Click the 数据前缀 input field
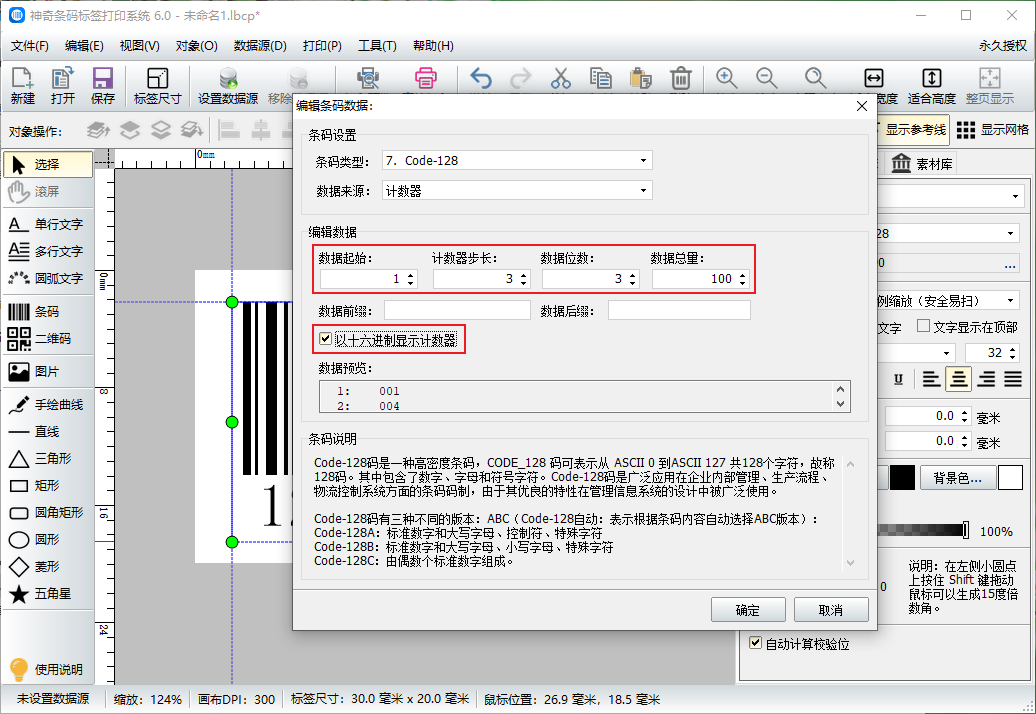Screen dimensions: 1036x714 click(x=457, y=310)
